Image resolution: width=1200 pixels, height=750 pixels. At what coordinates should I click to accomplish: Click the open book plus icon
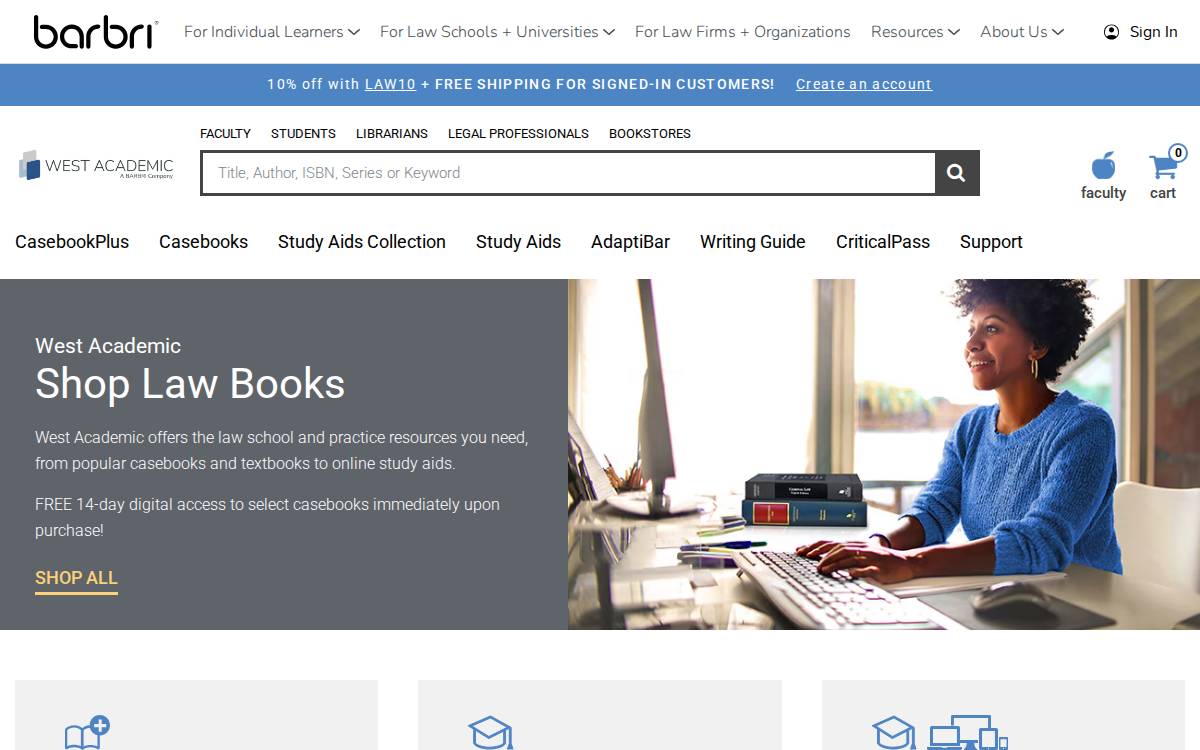(87, 733)
